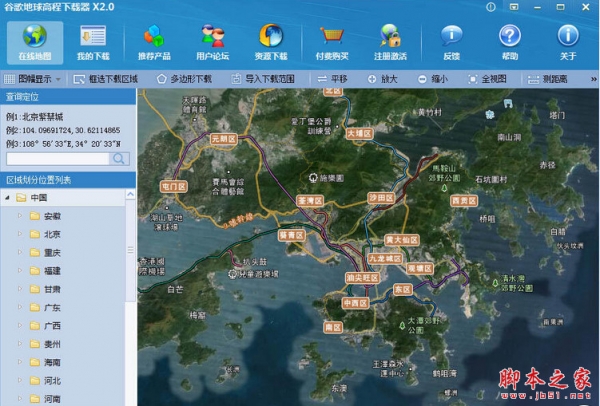Expand the 广东 folder
This screenshot has width=600, height=406.
coord(20,307)
